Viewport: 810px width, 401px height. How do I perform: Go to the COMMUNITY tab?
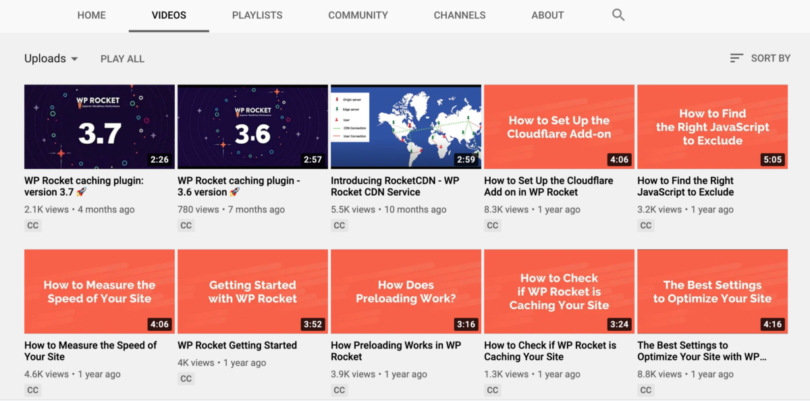(x=358, y=16)
